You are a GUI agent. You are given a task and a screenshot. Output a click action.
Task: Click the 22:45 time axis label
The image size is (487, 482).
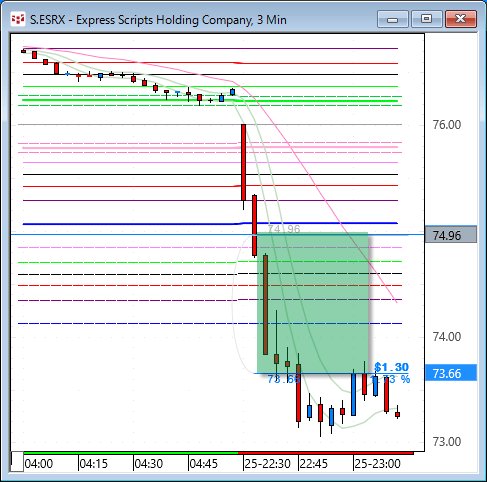coord(314,464)
